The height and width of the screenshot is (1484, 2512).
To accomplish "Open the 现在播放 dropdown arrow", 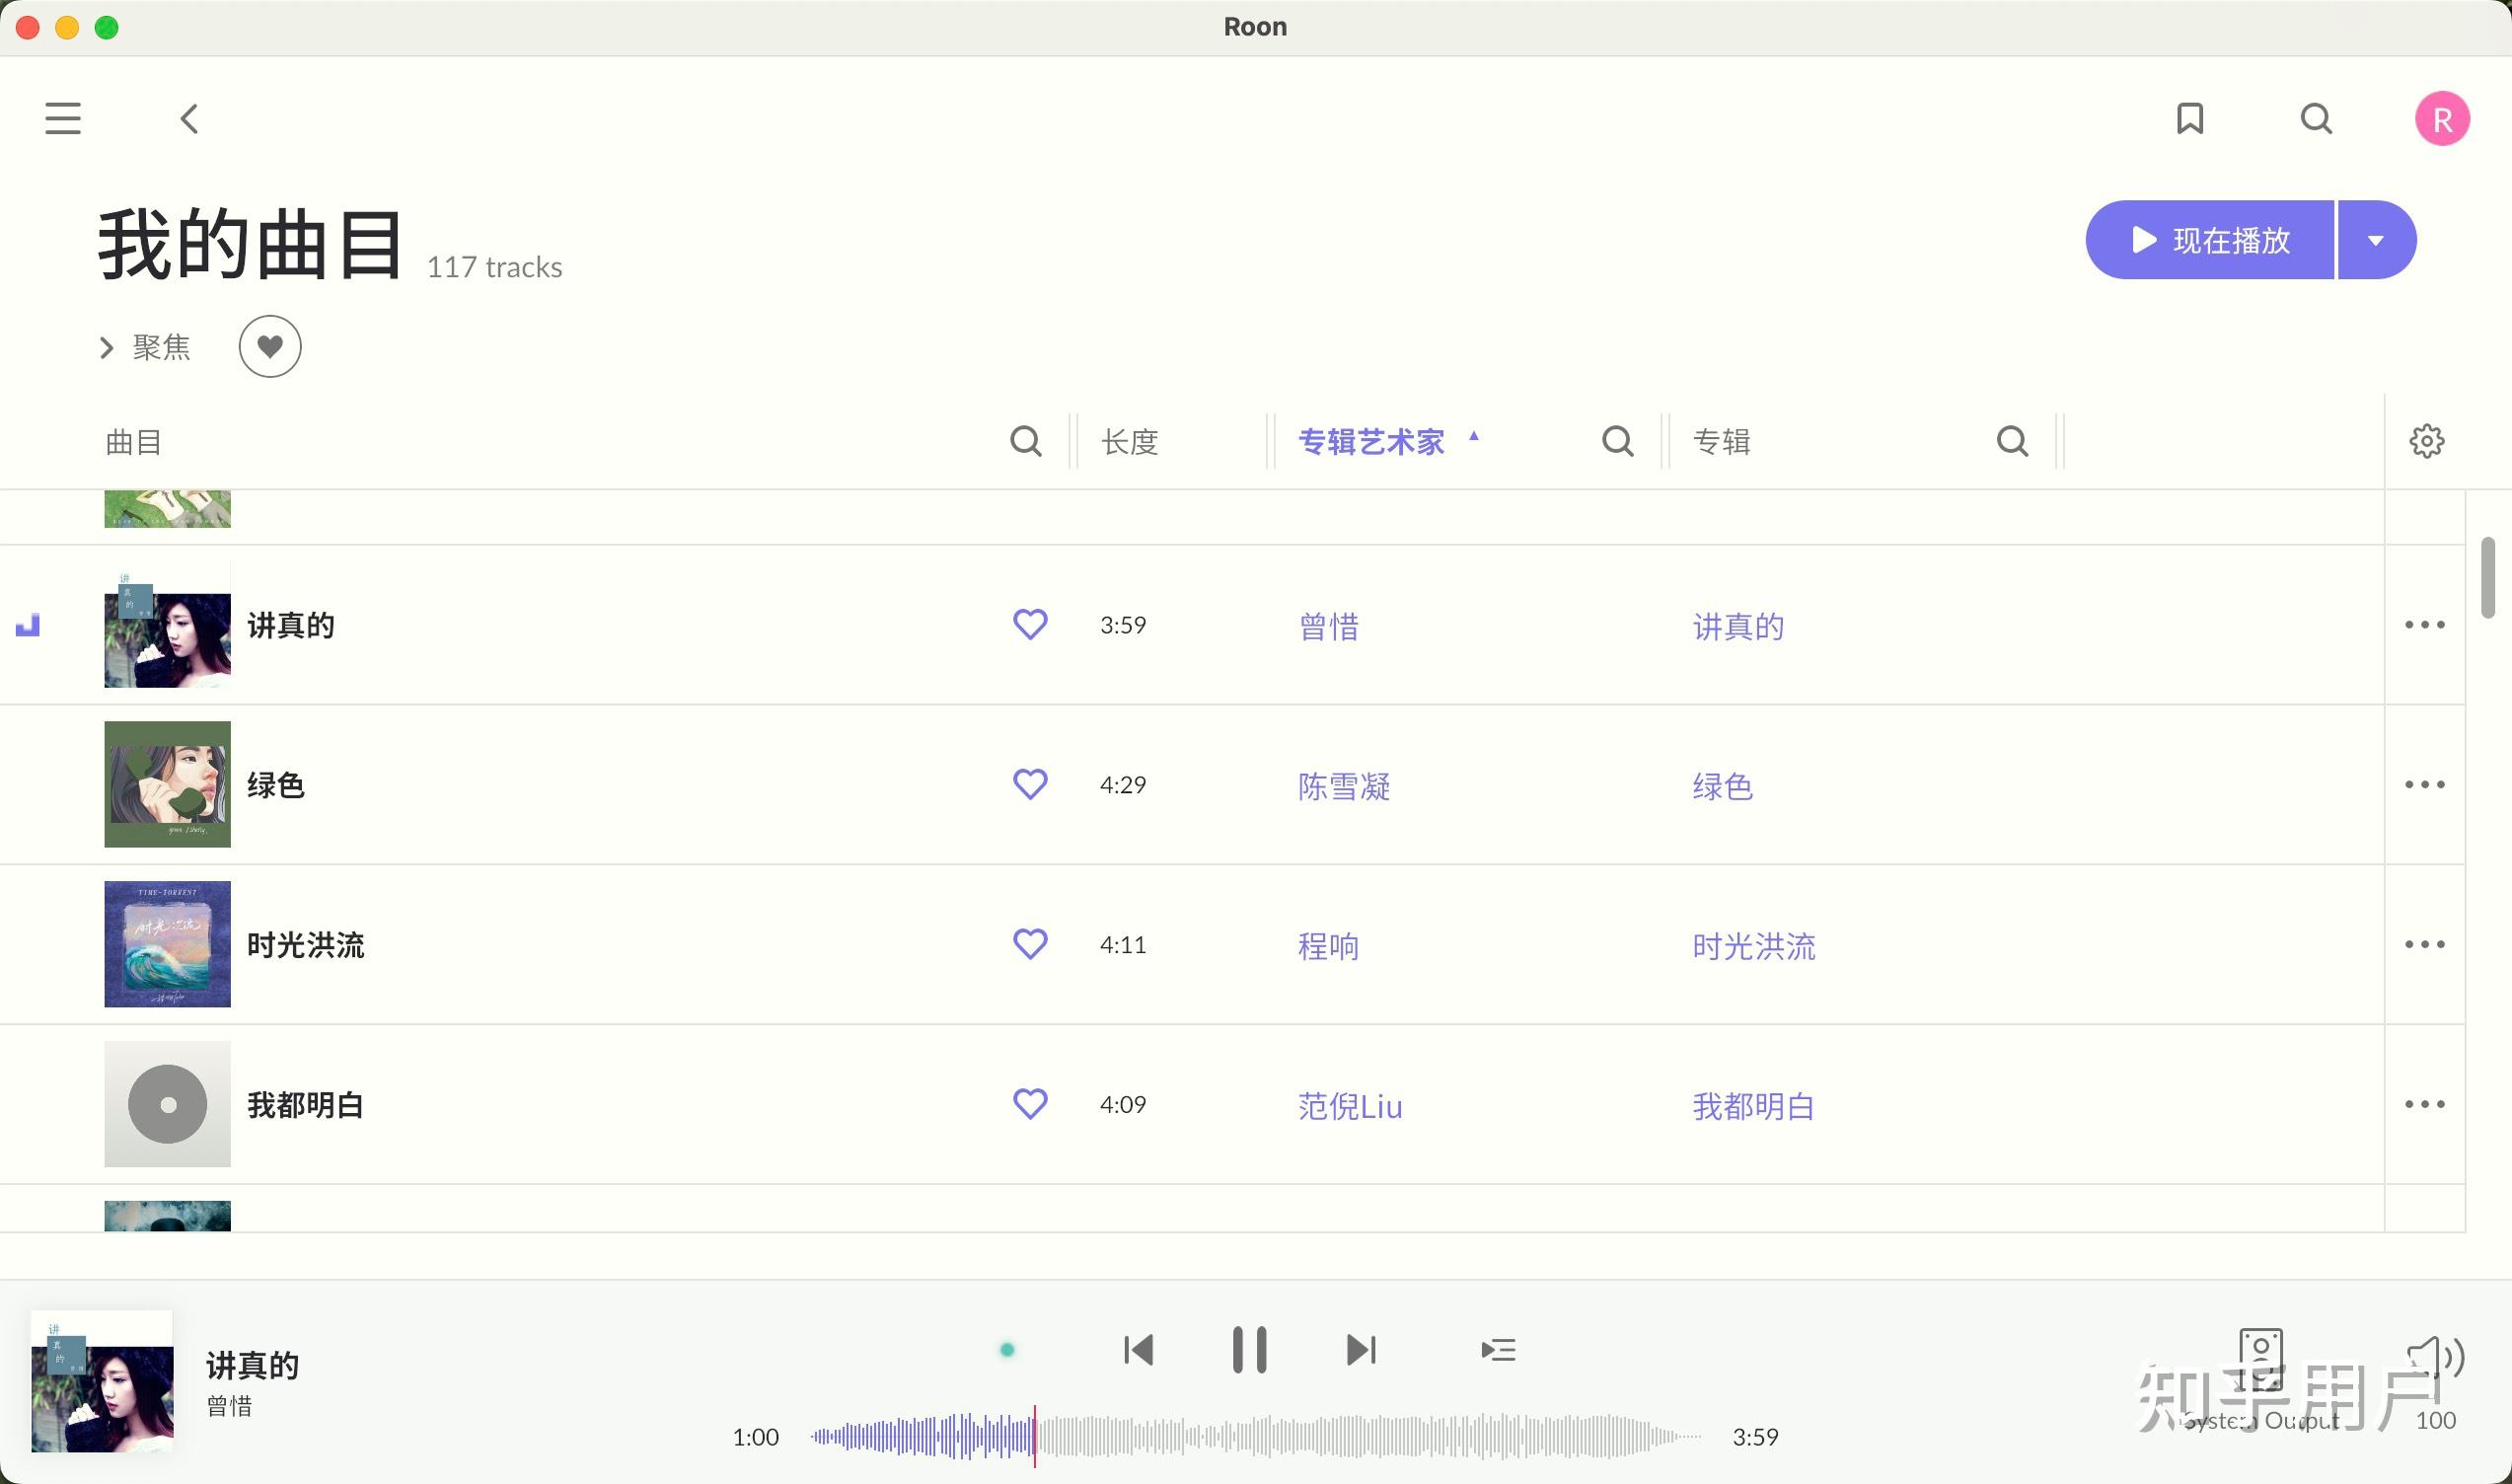I will pyautogui.click(x=2377, y=239).
